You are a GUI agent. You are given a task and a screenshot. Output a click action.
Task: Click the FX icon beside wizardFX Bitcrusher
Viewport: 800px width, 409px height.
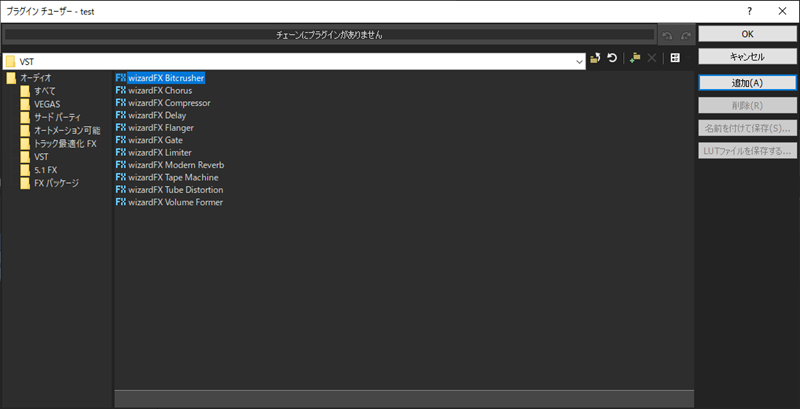tap(121, 78)
